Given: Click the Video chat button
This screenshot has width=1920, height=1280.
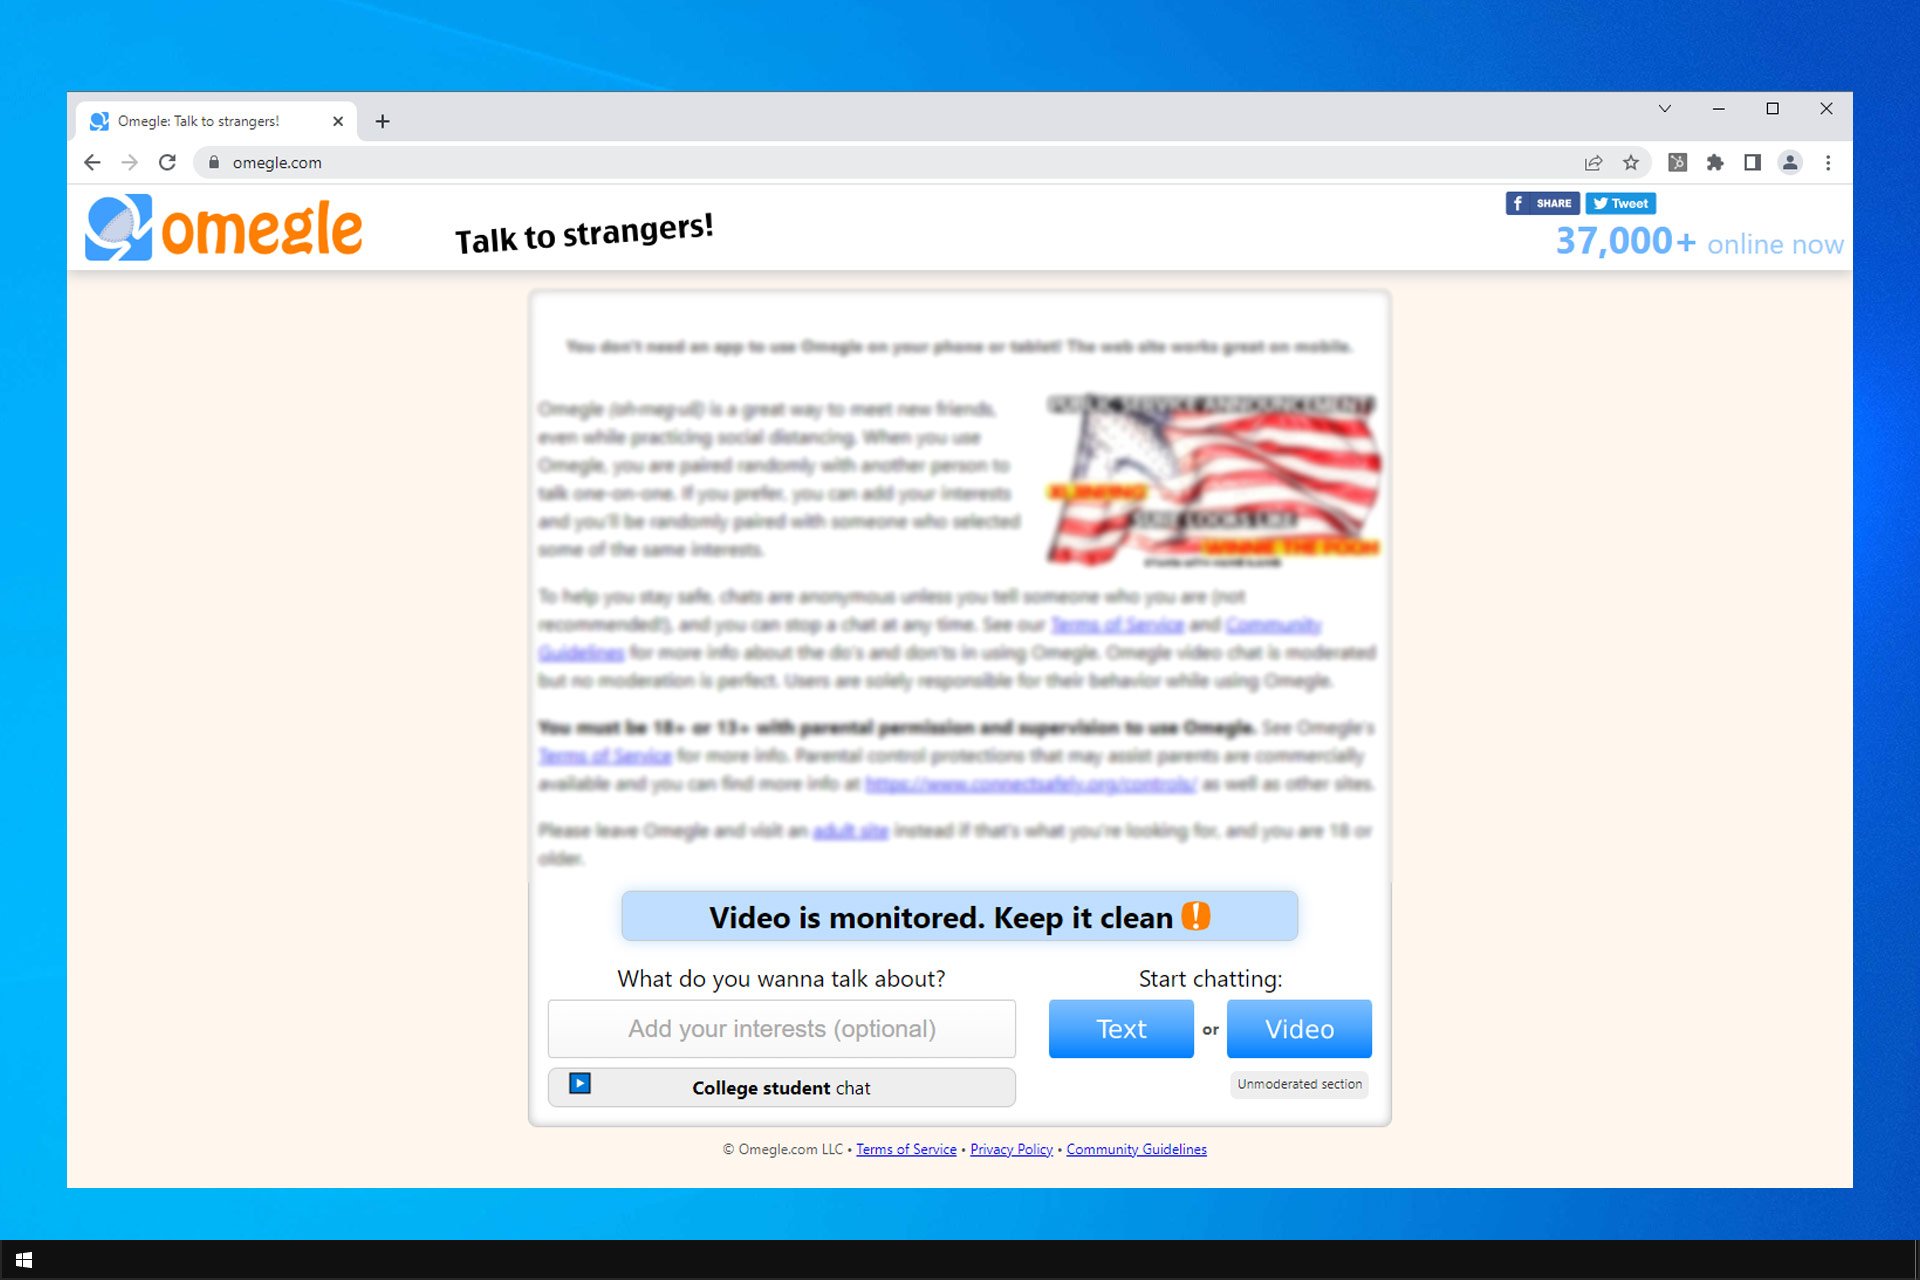Looking at the screenshot, I should click(x=1297, y=1029).
